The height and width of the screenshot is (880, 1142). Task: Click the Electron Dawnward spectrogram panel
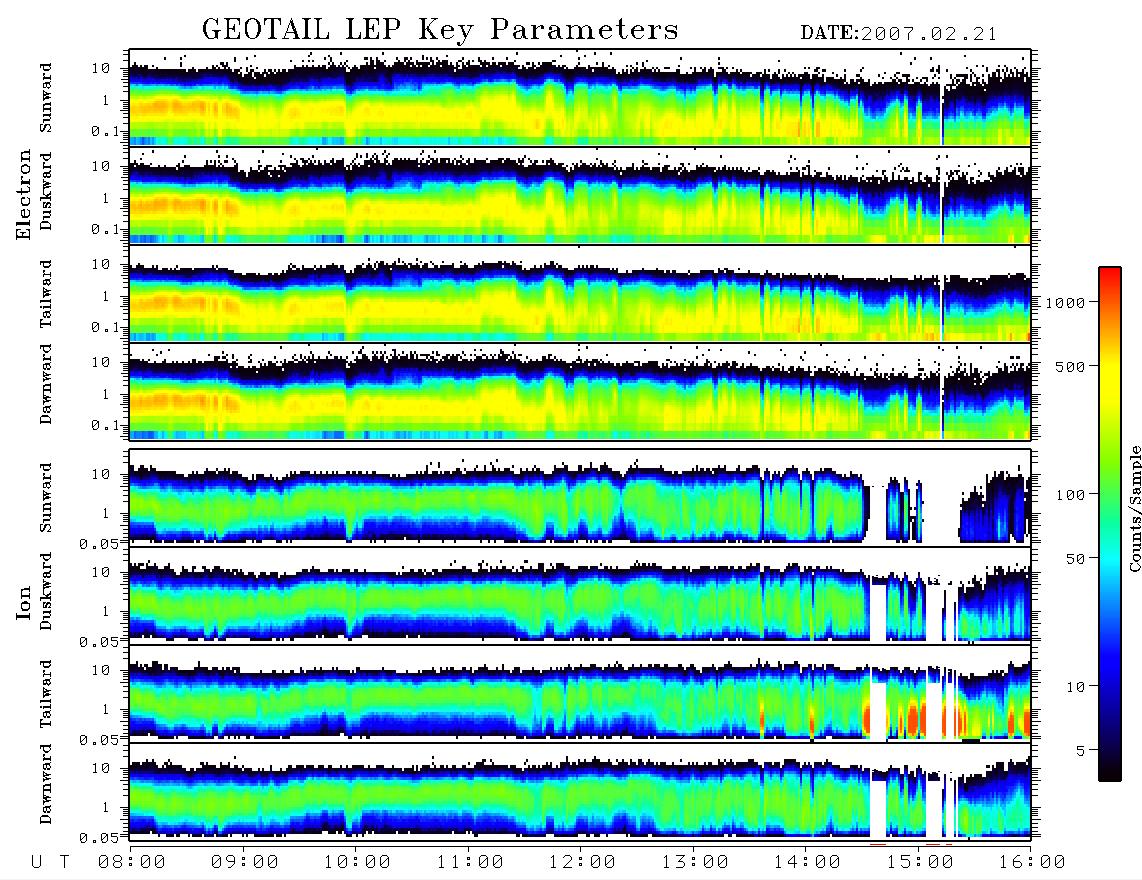click(x=580, y=391)
